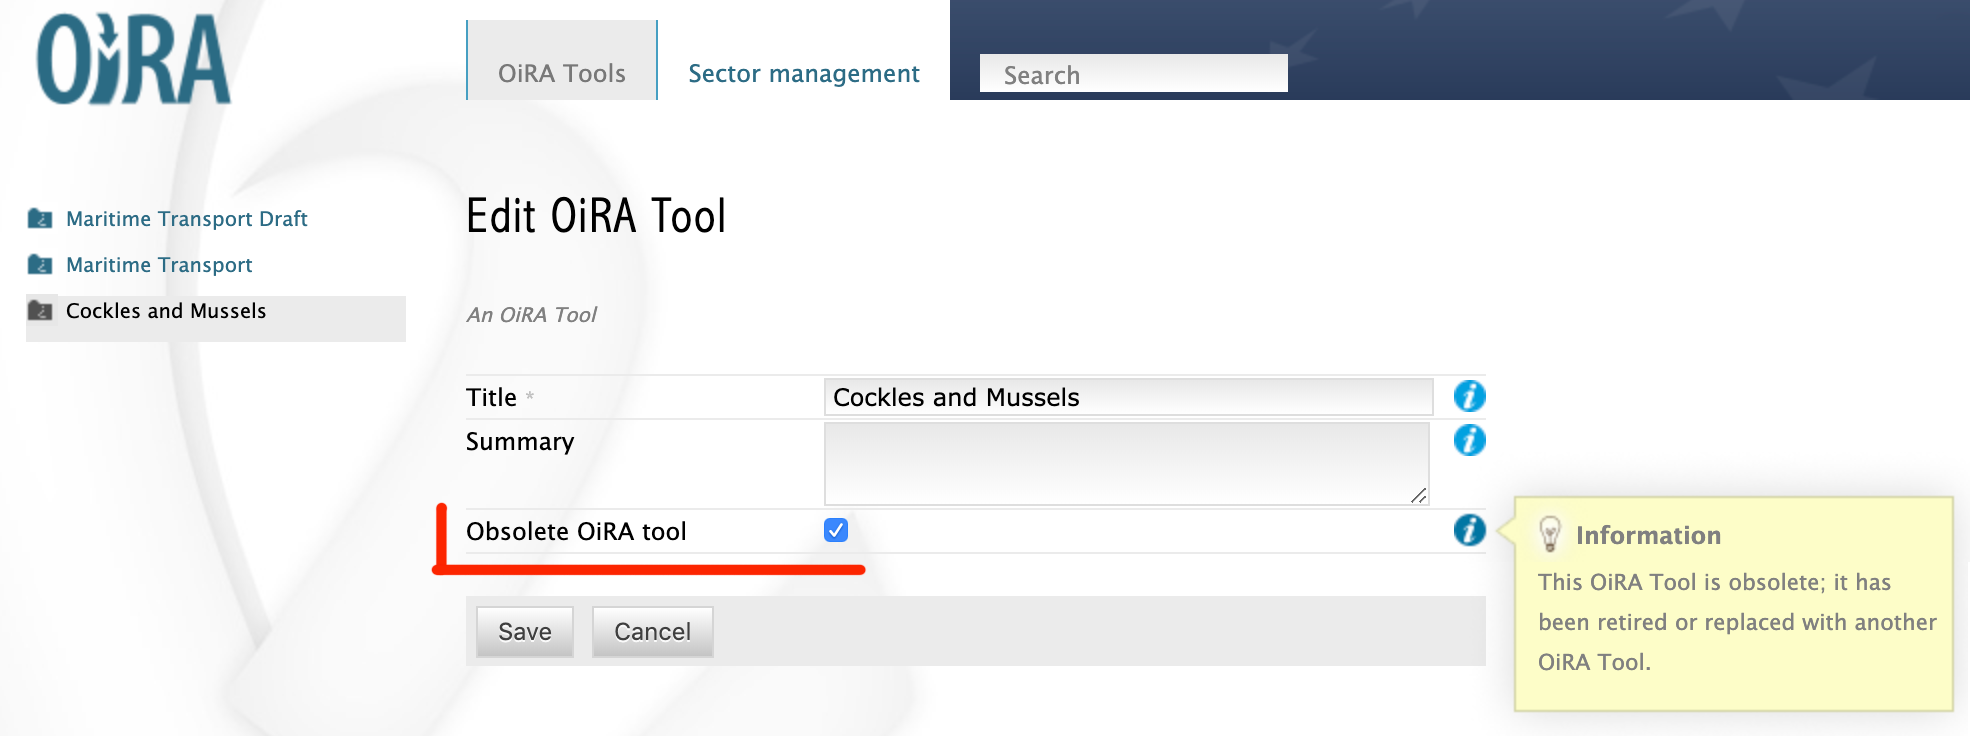Viewport: 1970px width, 736px height.
Task: Open the Sector management tab
Action: point(803,73)
